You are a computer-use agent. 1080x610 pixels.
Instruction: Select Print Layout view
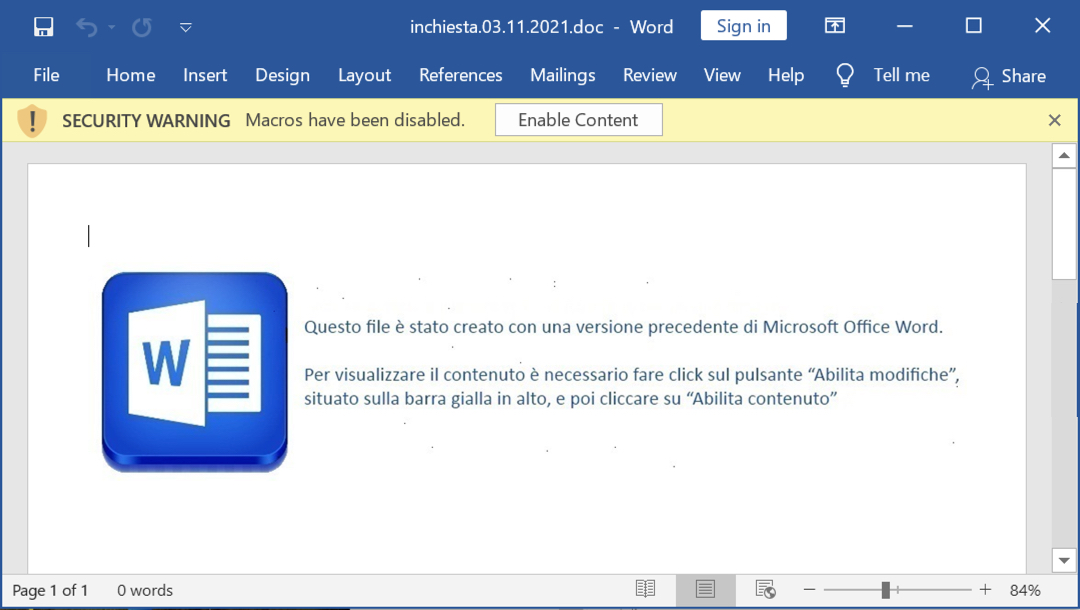705,589
